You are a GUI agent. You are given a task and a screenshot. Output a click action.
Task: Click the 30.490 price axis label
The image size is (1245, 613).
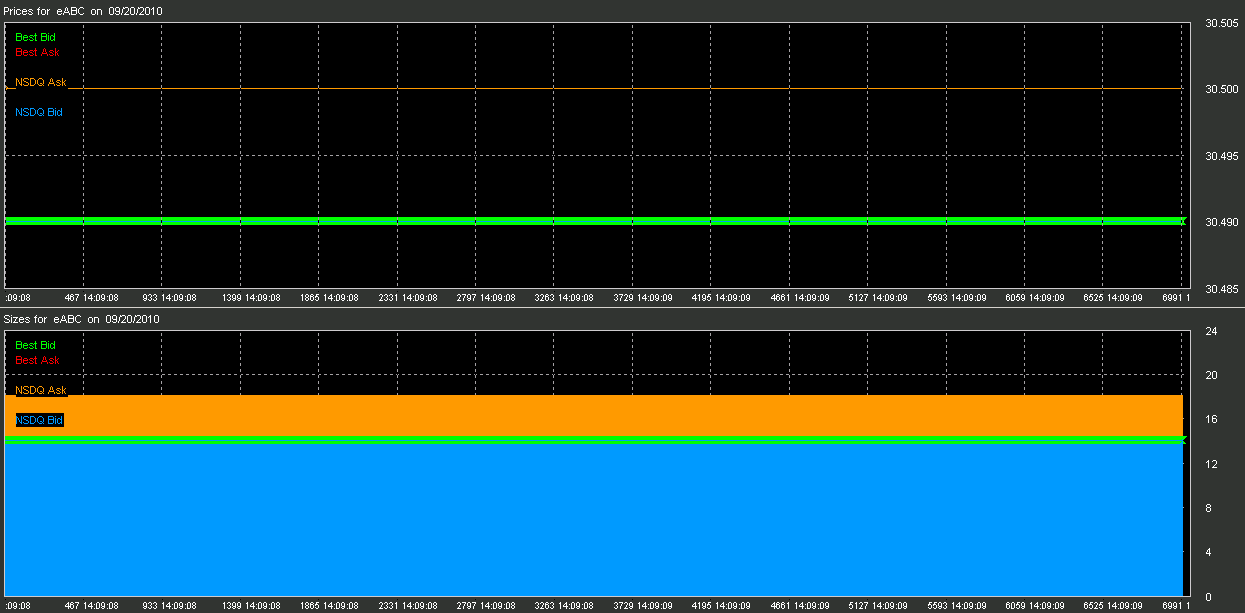point(1223,222)
